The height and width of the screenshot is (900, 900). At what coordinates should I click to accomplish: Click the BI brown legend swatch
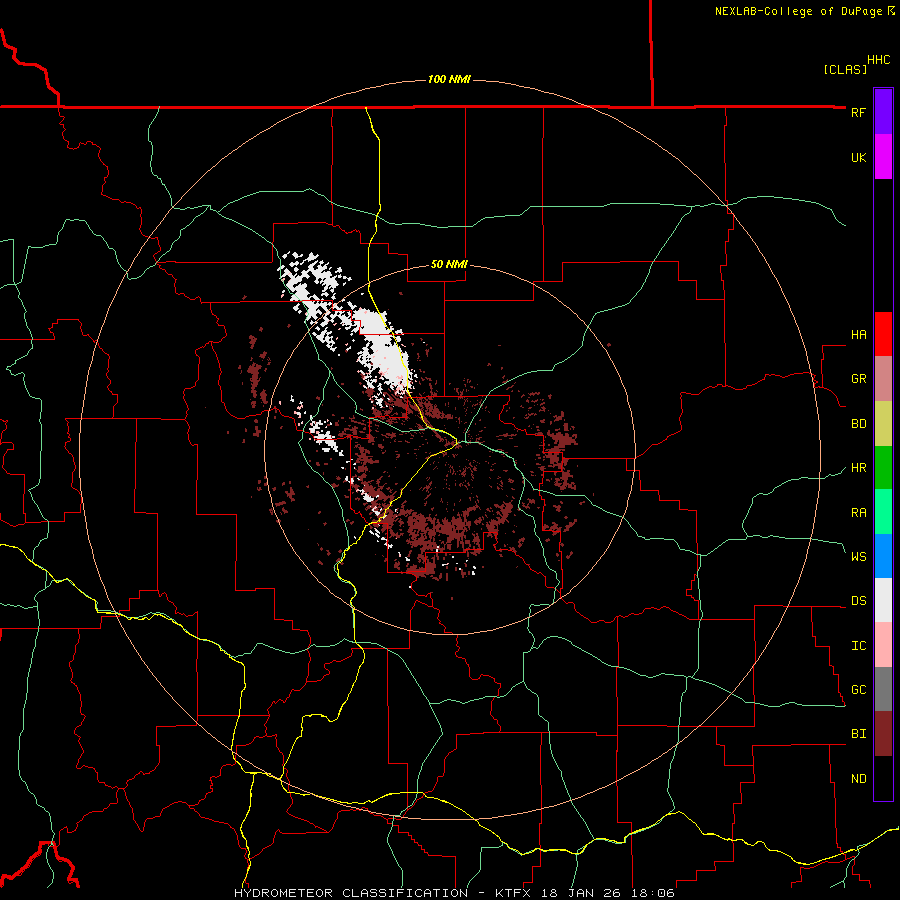(883, 734)
